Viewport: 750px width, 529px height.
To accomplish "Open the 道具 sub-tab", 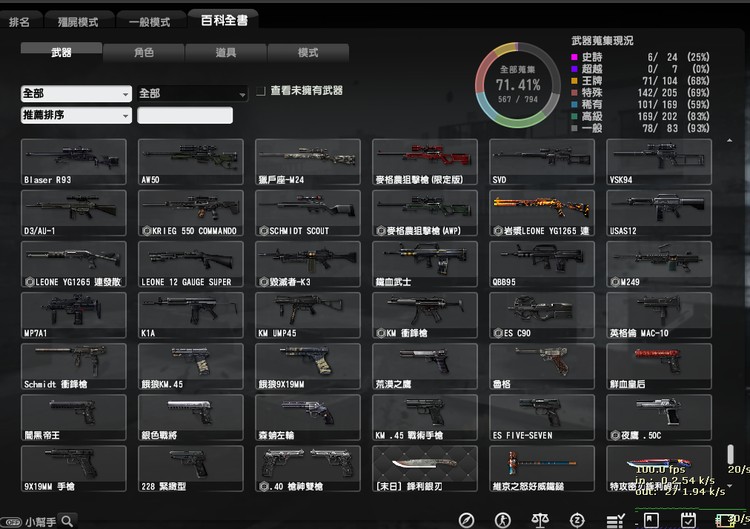I will coord(226,52).
